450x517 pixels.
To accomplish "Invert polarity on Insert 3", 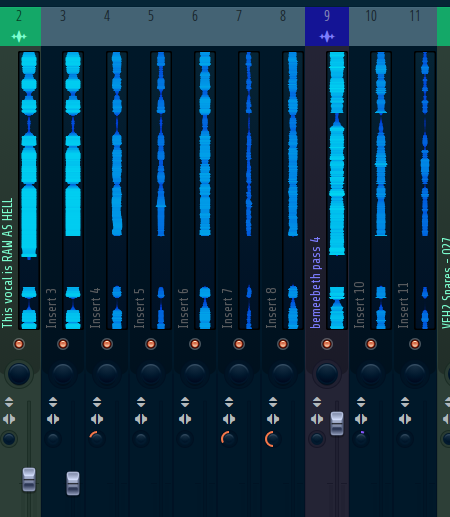I will pos(53,402).
